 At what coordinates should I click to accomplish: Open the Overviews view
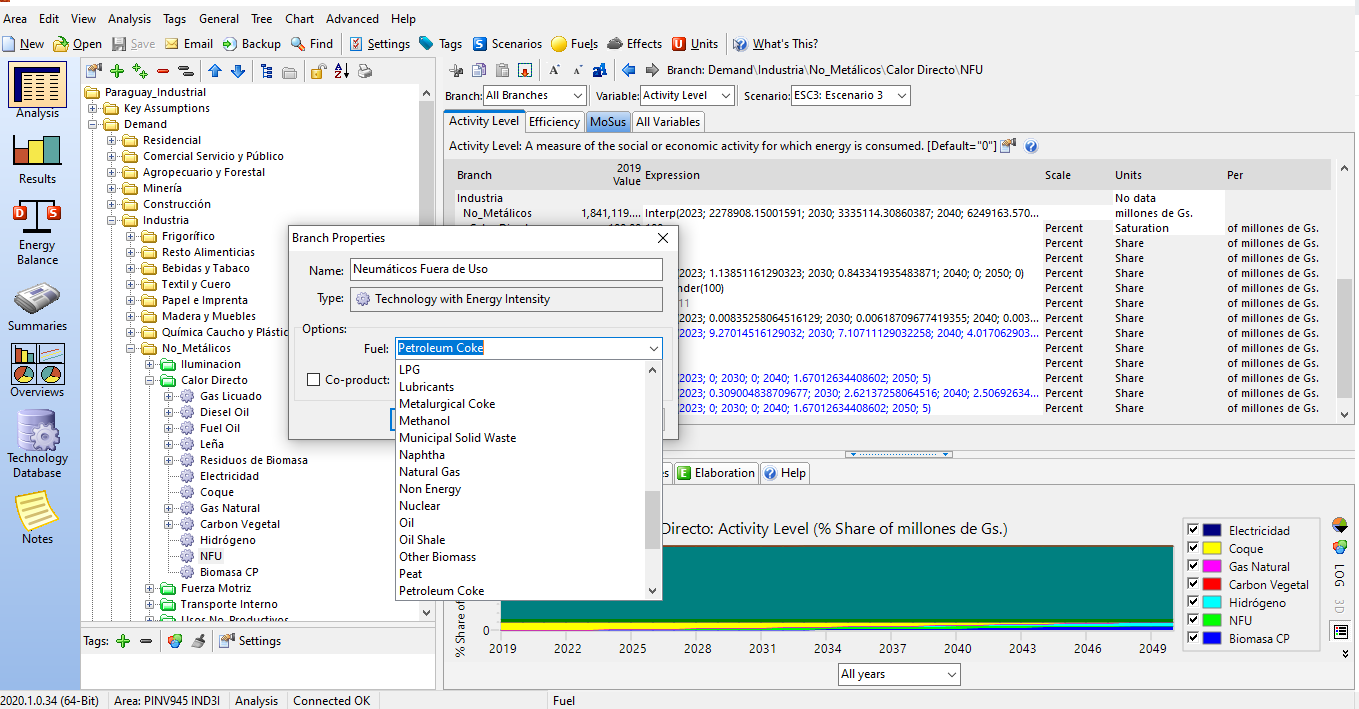point(38,372)
